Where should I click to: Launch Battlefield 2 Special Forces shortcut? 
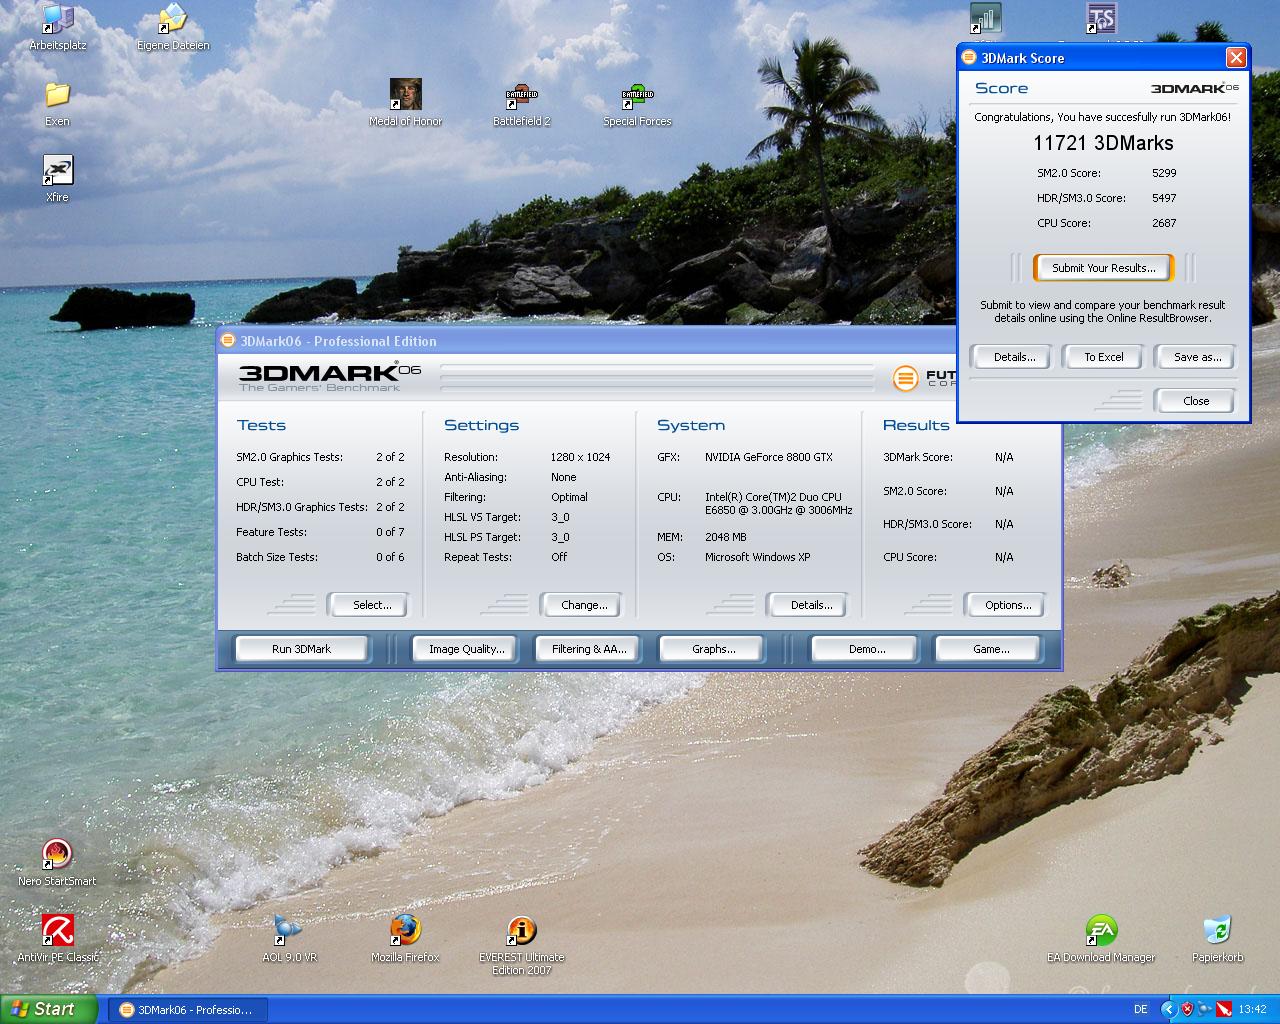pyautogui.click(x=637, y=103)
